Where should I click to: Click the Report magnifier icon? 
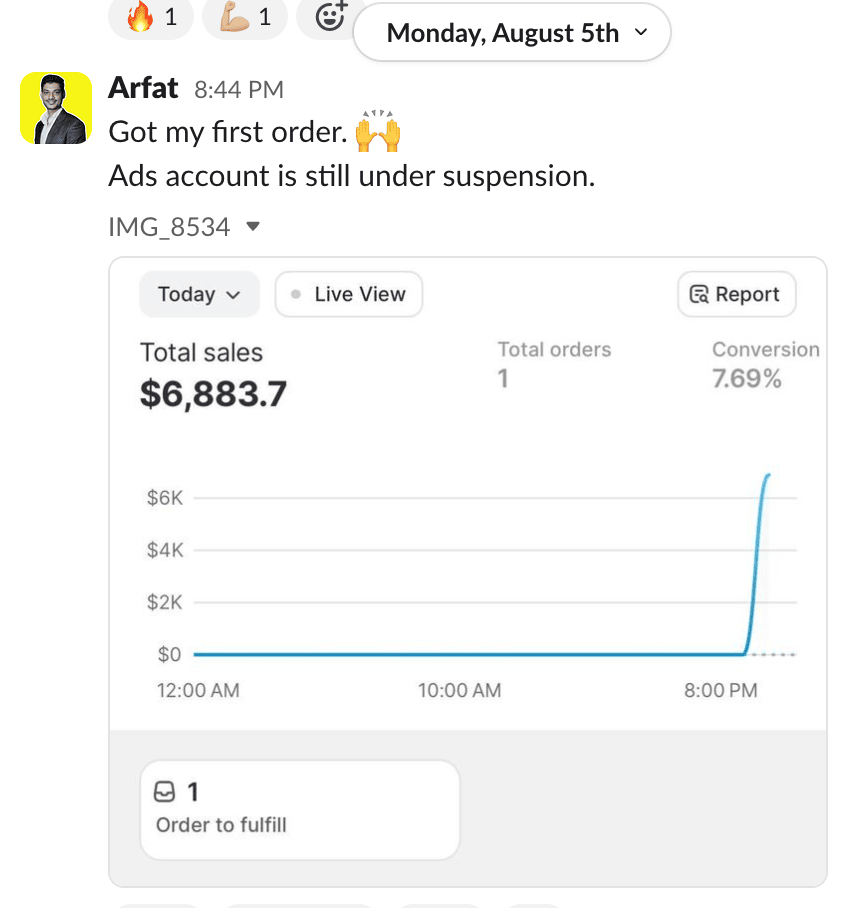699,295
